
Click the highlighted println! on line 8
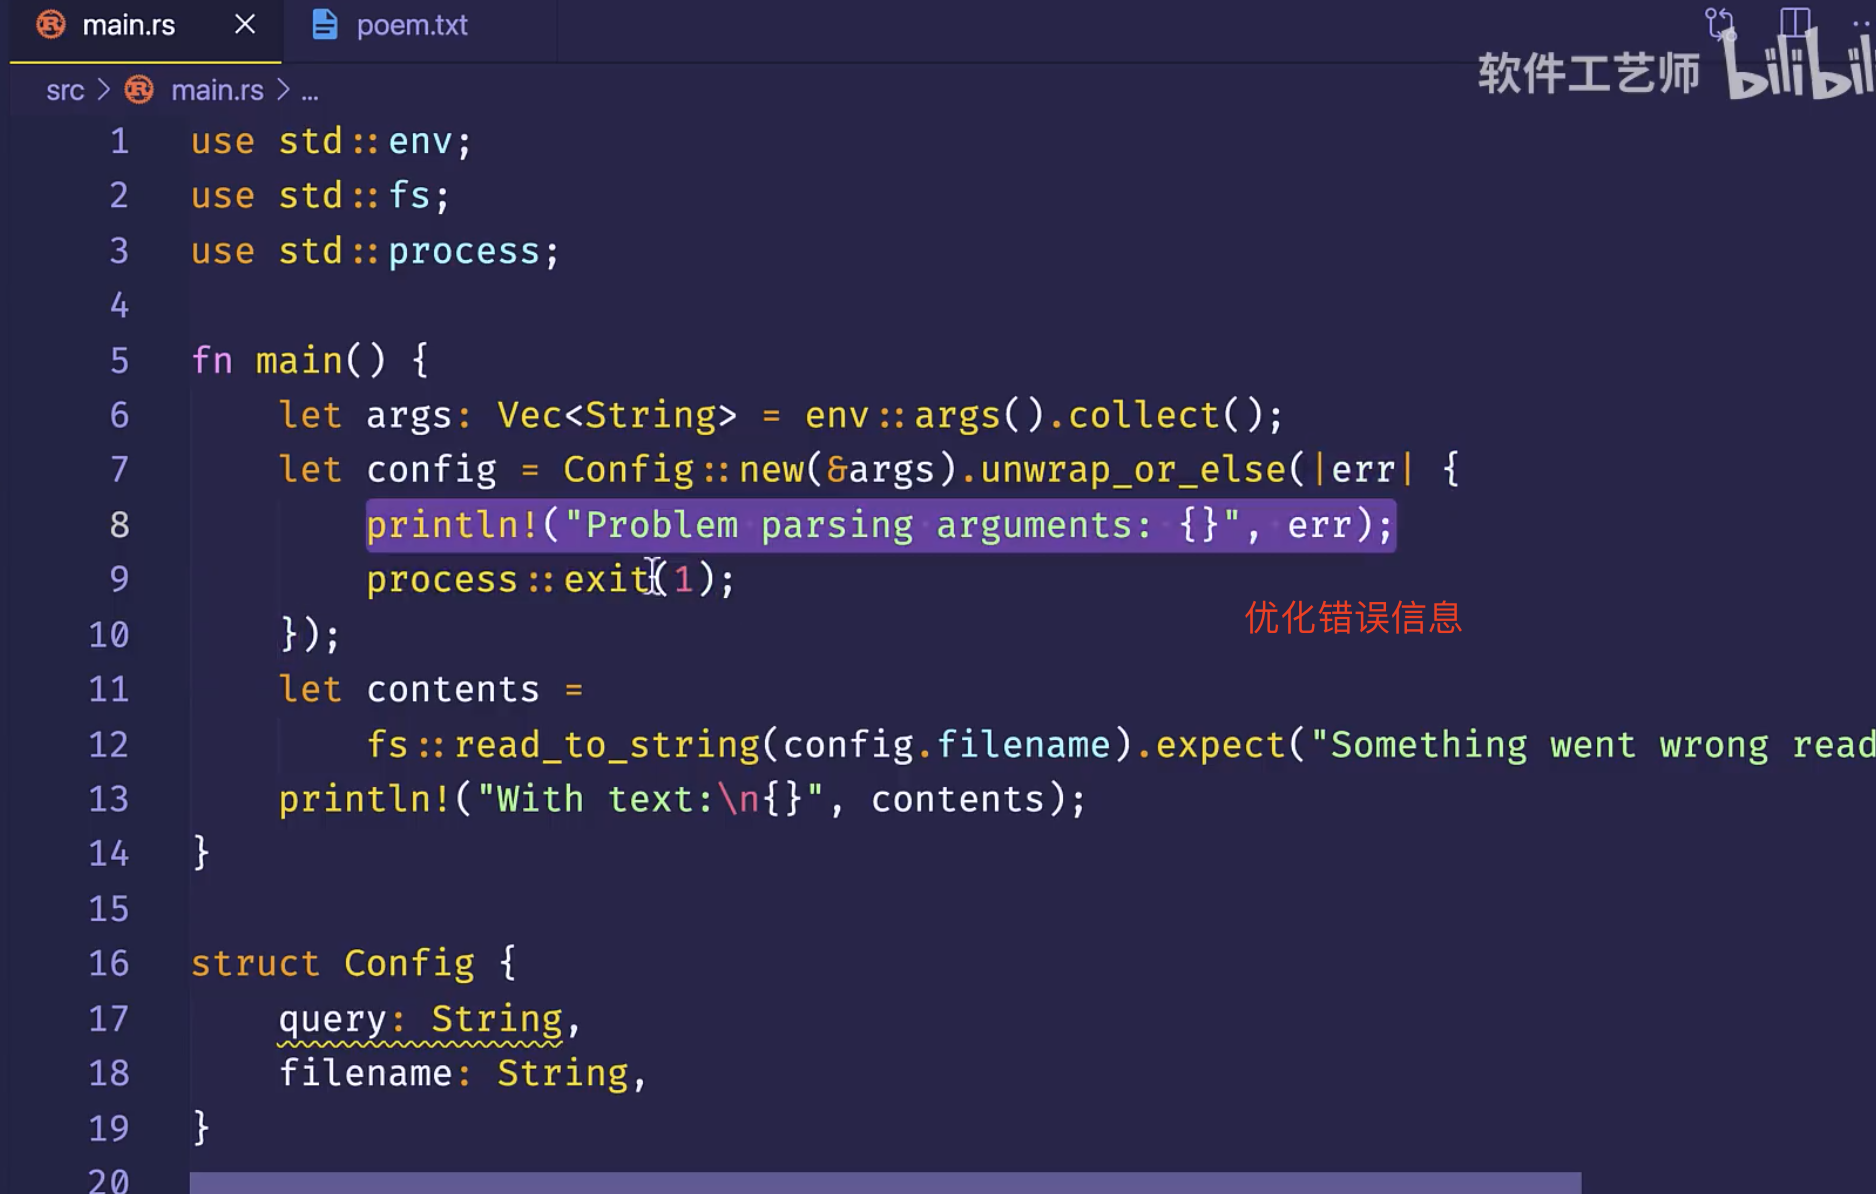click(x=452, y=525)
